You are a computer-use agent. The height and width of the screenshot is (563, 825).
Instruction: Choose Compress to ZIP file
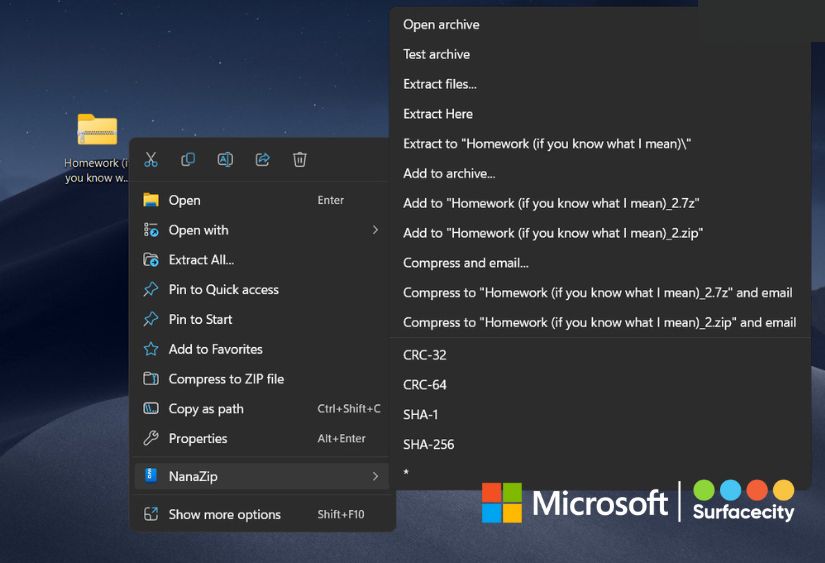[226, 379]
